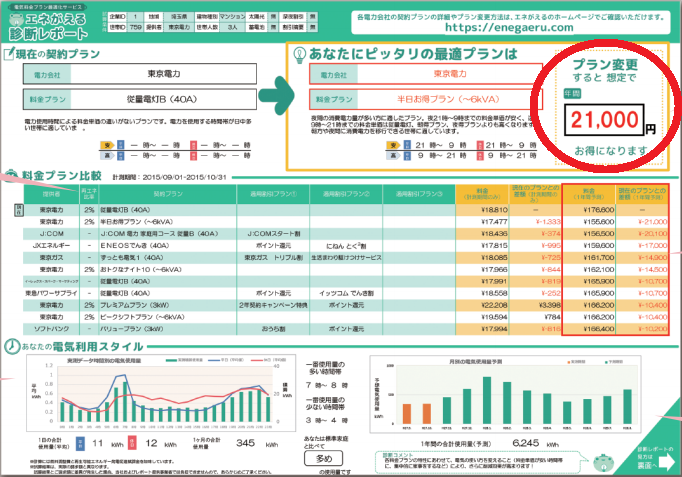Click the 東急パワーサプライ provider cell

(x=51, y=294)
